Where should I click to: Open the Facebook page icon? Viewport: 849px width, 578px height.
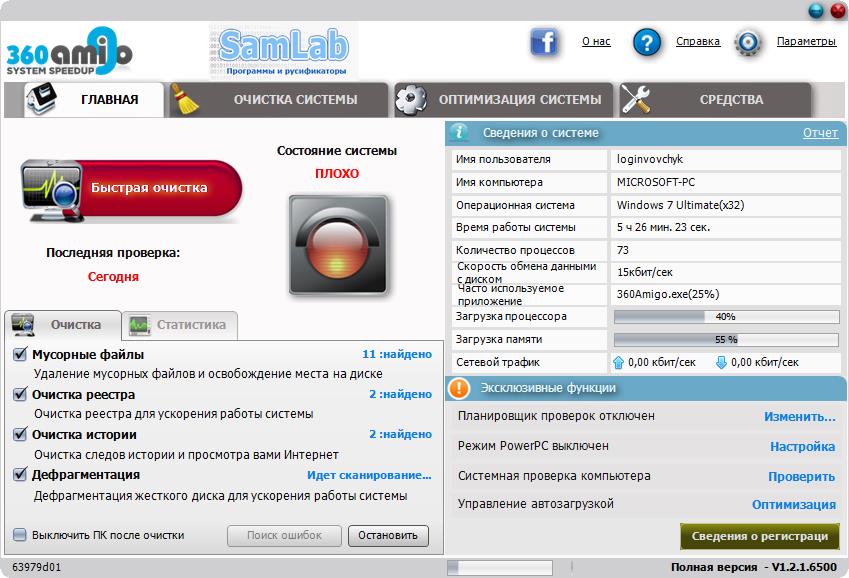tap(544, 42)
